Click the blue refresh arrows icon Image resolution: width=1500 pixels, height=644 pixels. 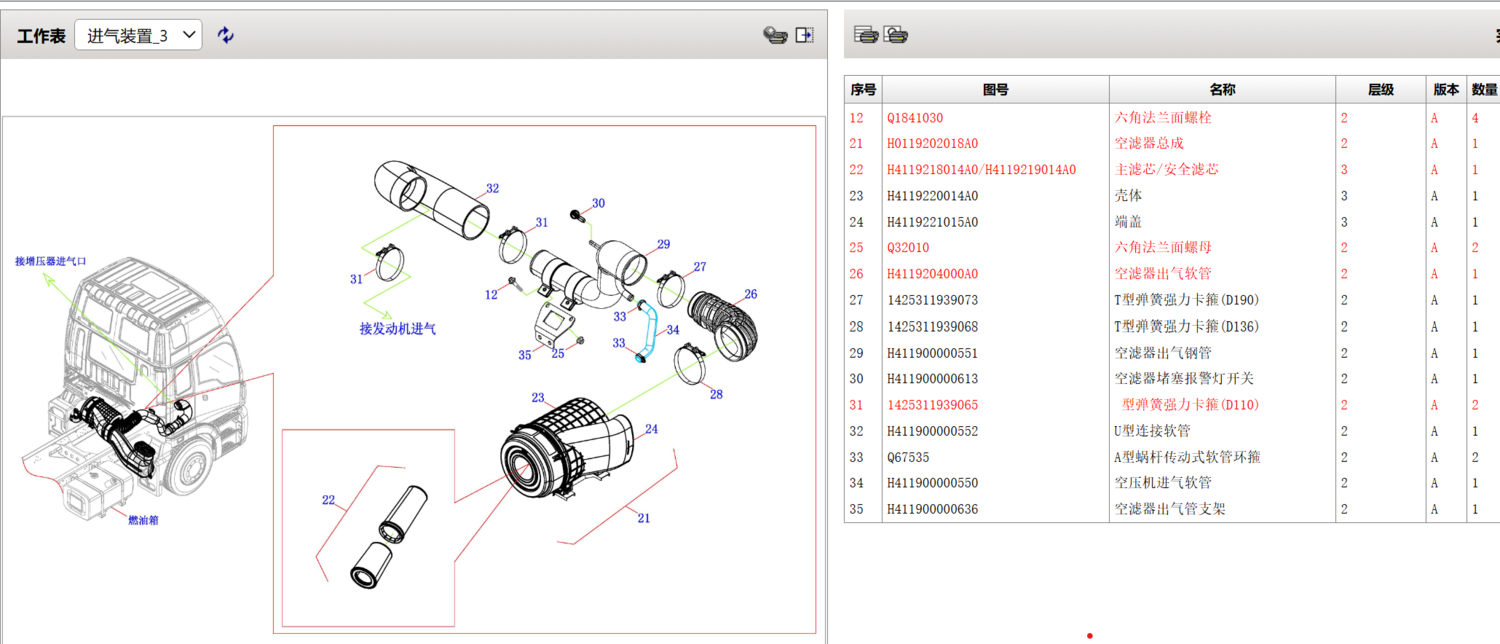coord(226,35)
